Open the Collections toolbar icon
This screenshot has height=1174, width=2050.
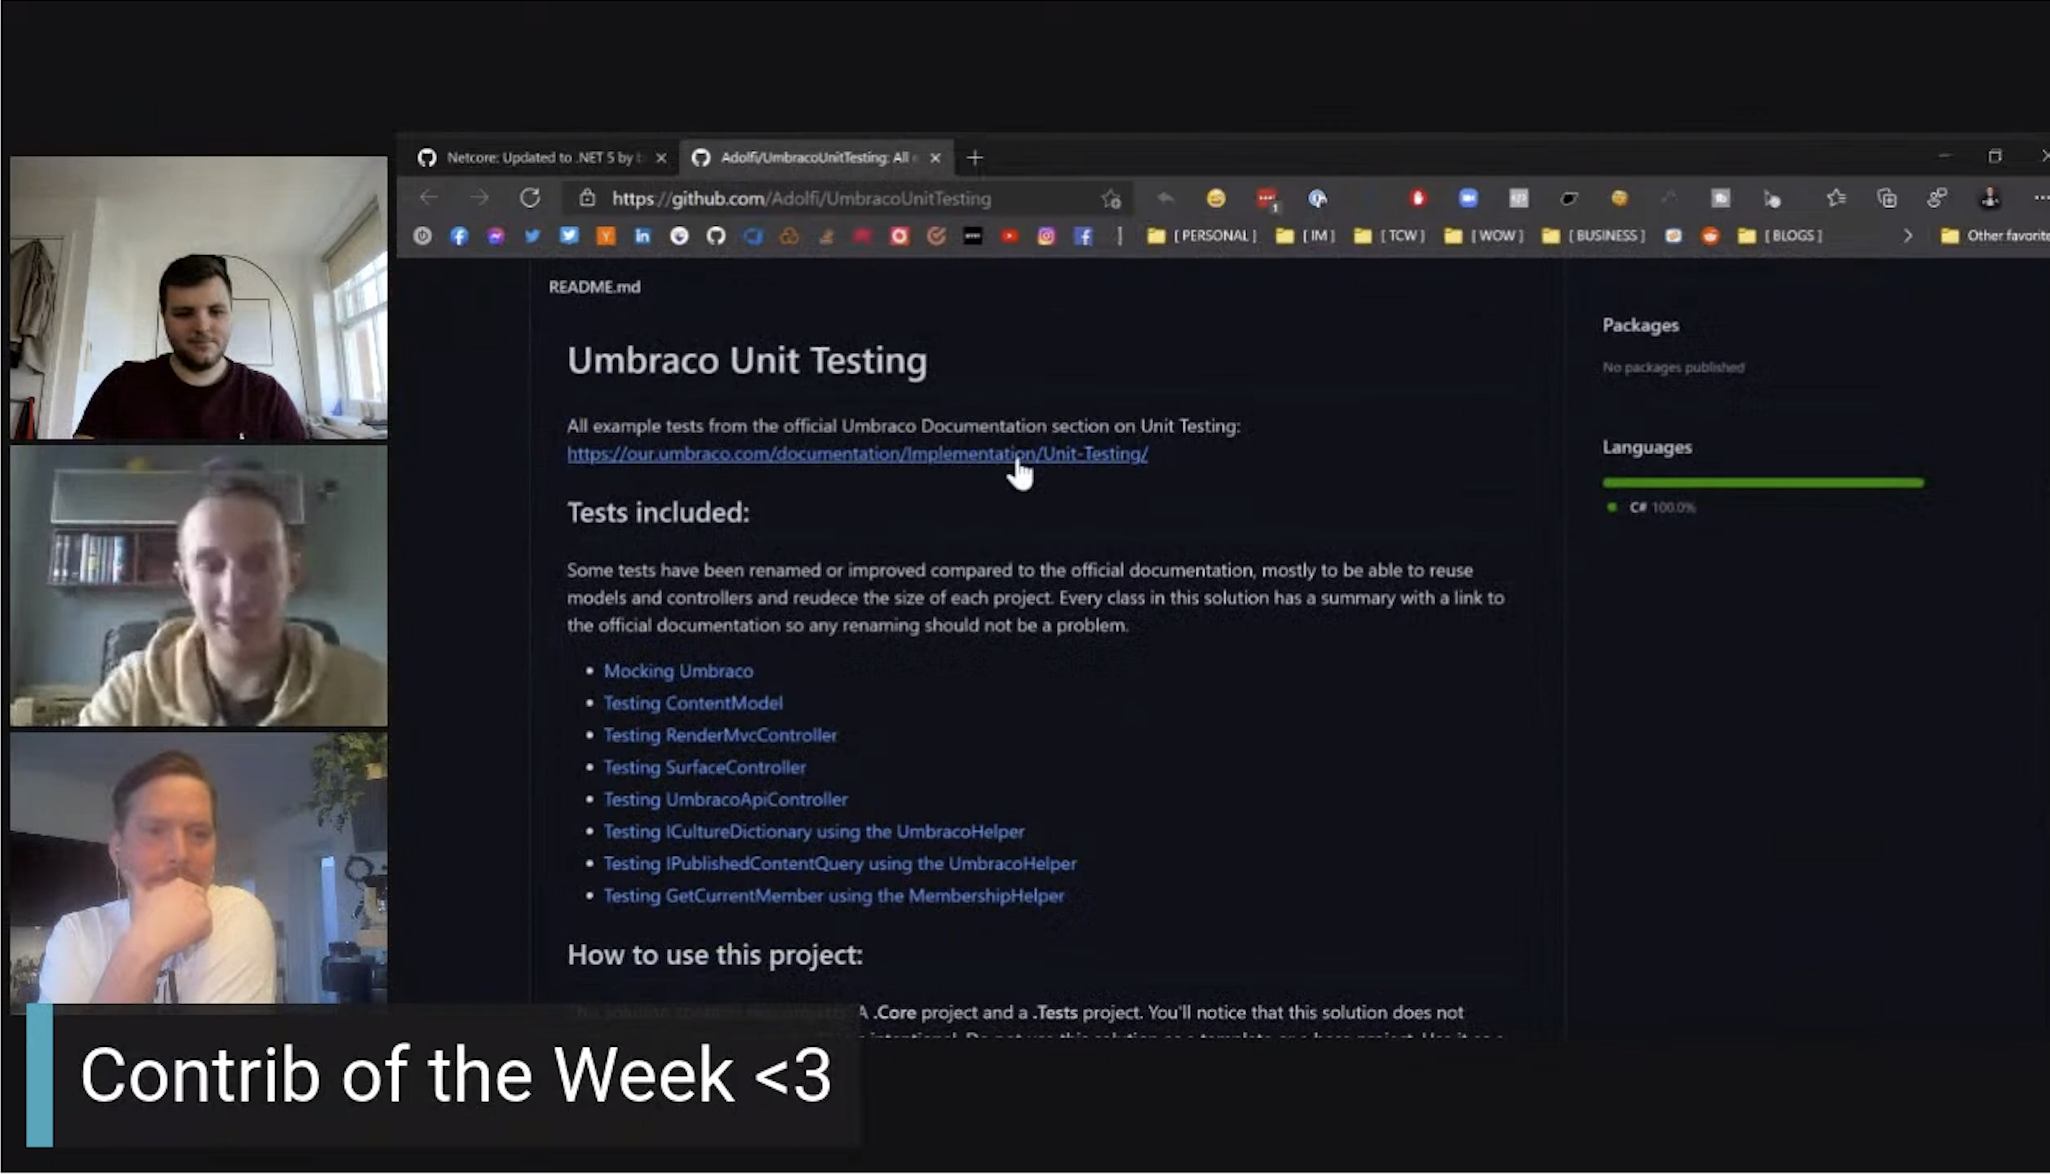point(1887,198)
